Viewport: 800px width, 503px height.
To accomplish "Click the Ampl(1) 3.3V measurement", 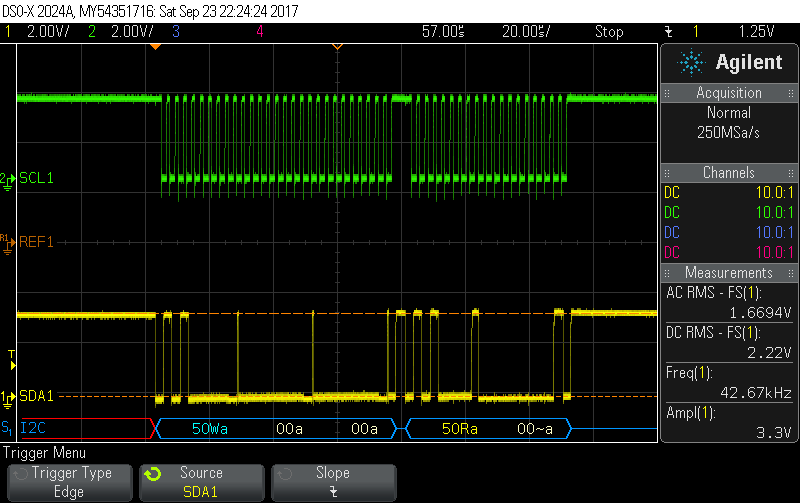I will (x=729, y=423).
